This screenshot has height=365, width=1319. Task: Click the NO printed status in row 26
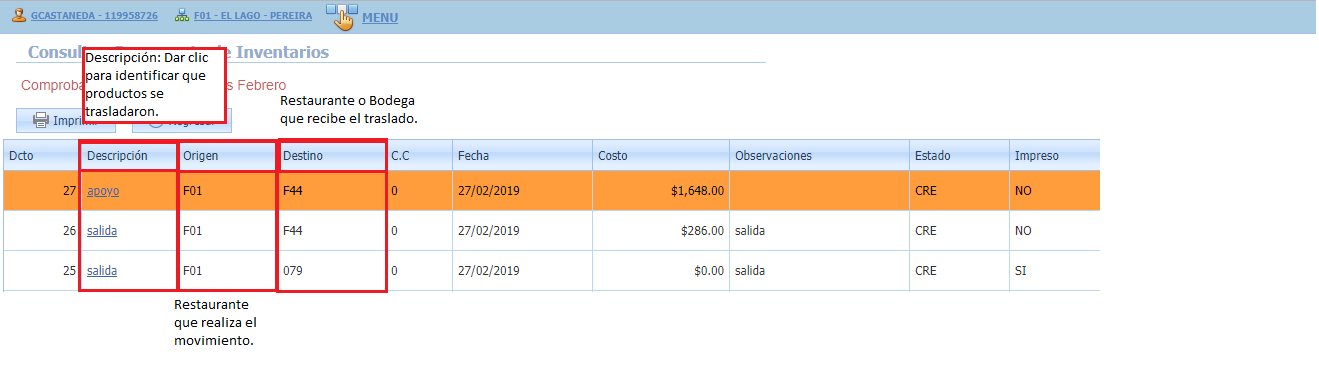[x=1054, y=230]
